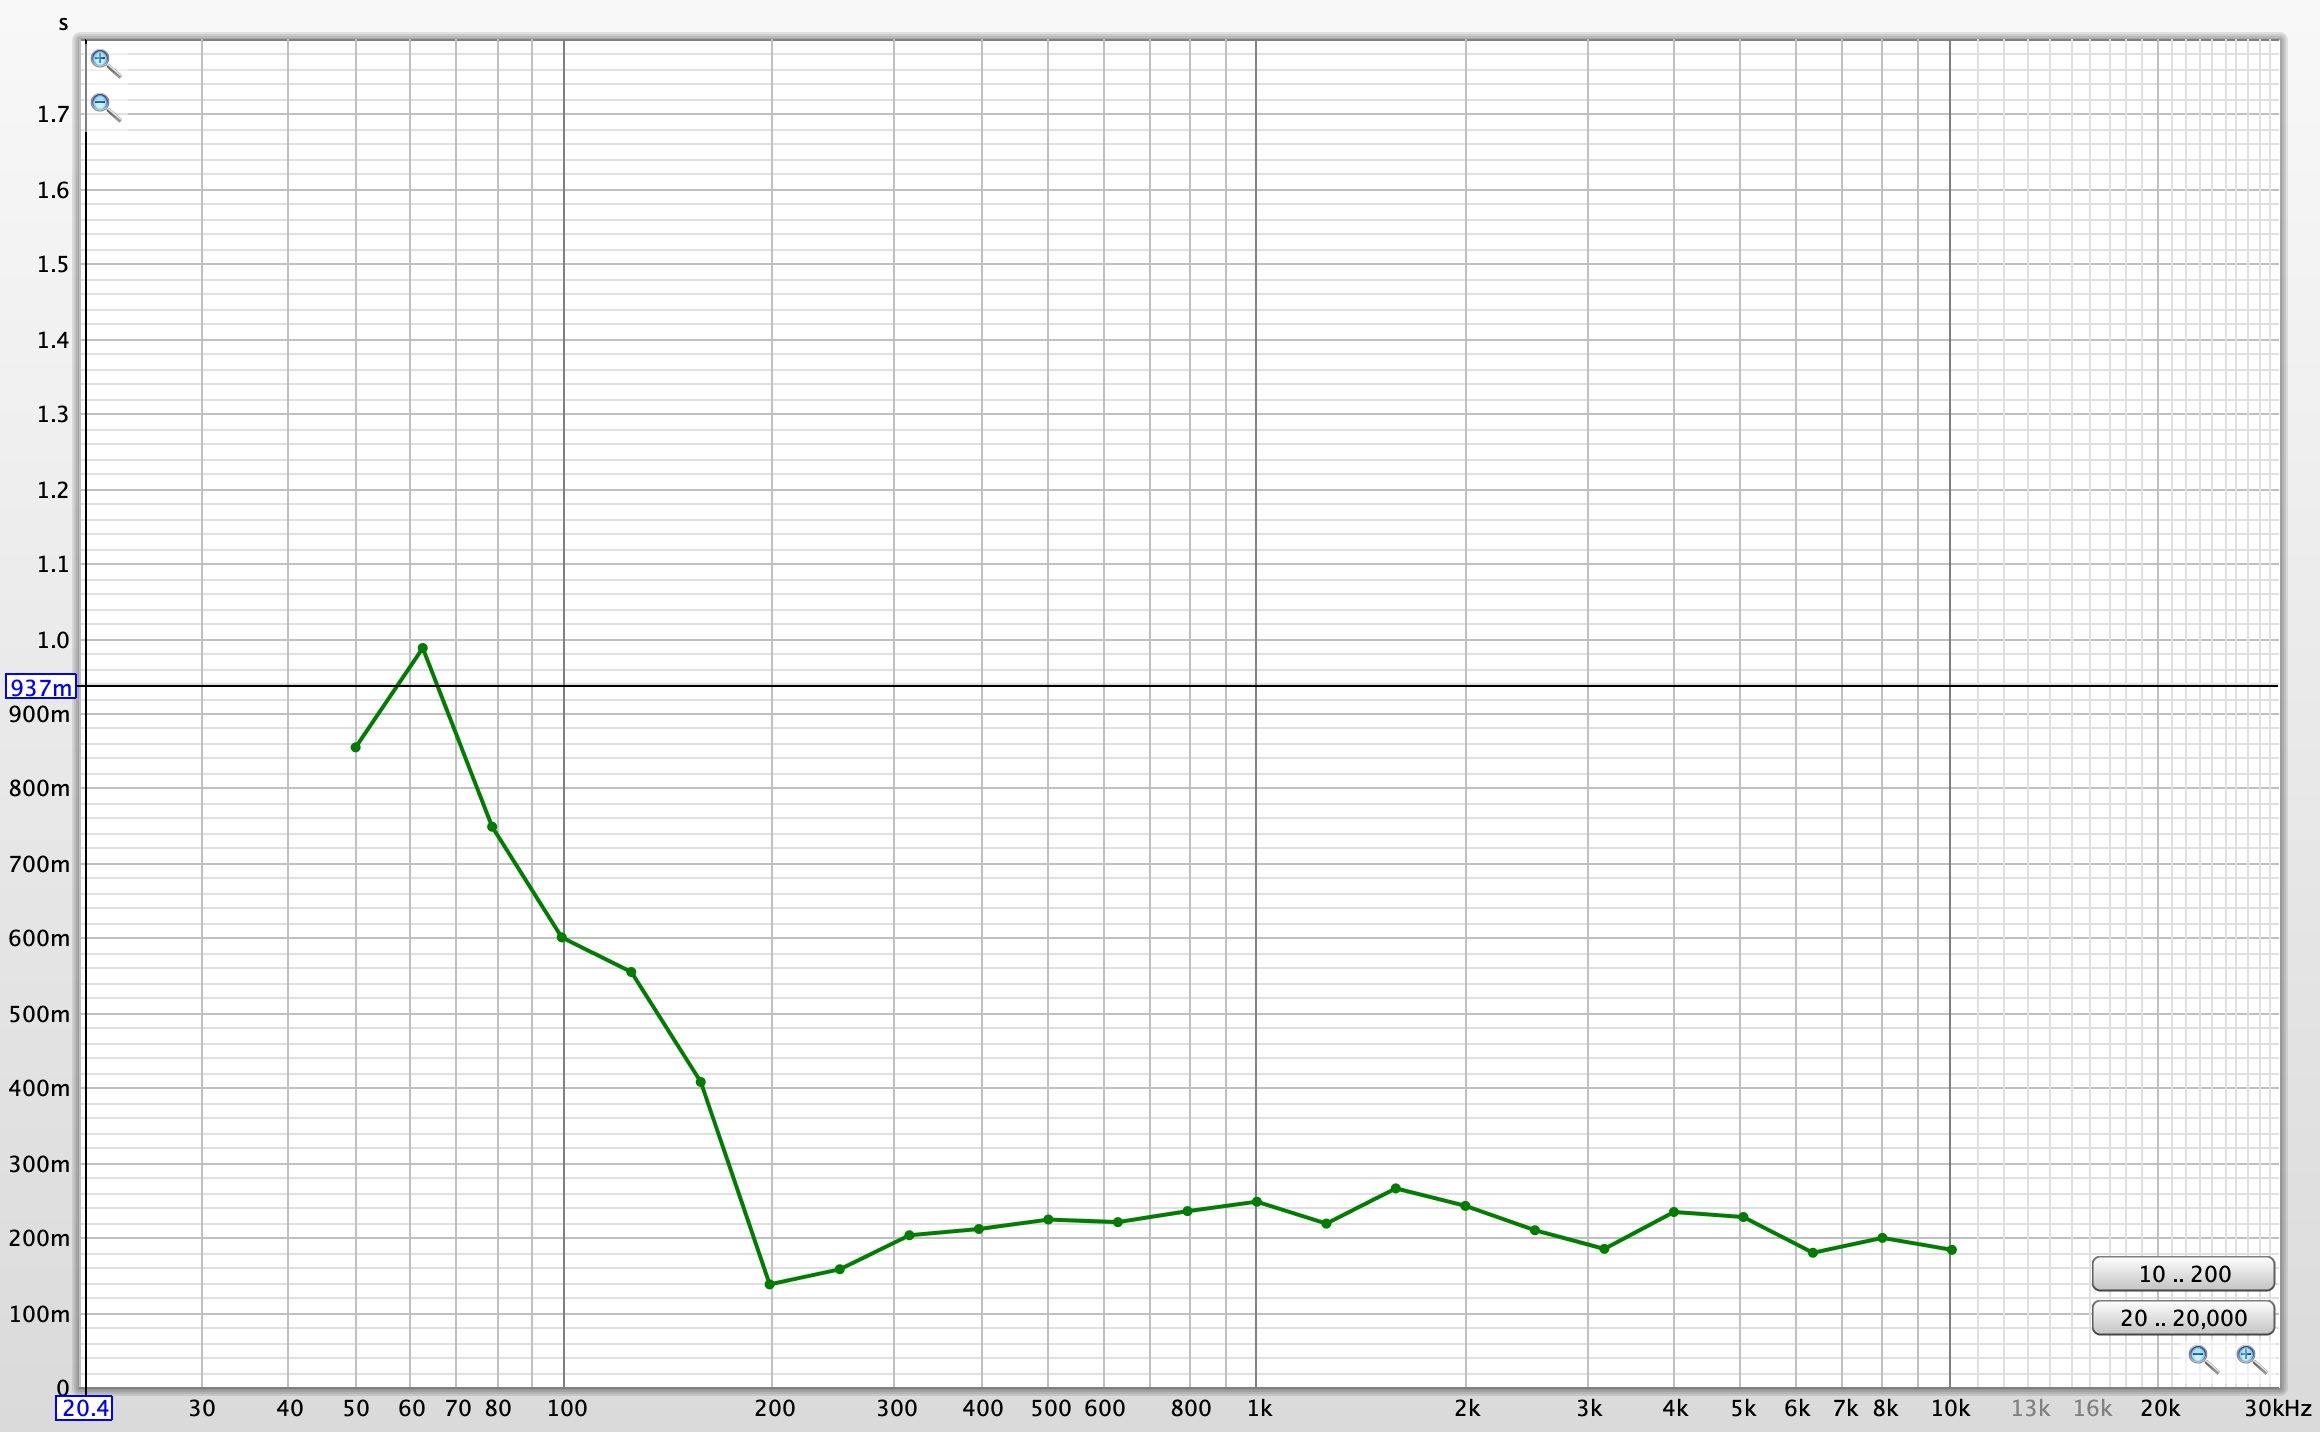
Task: Zoom in the frequency axis with the magnifier
Action: [2250, 1358]
